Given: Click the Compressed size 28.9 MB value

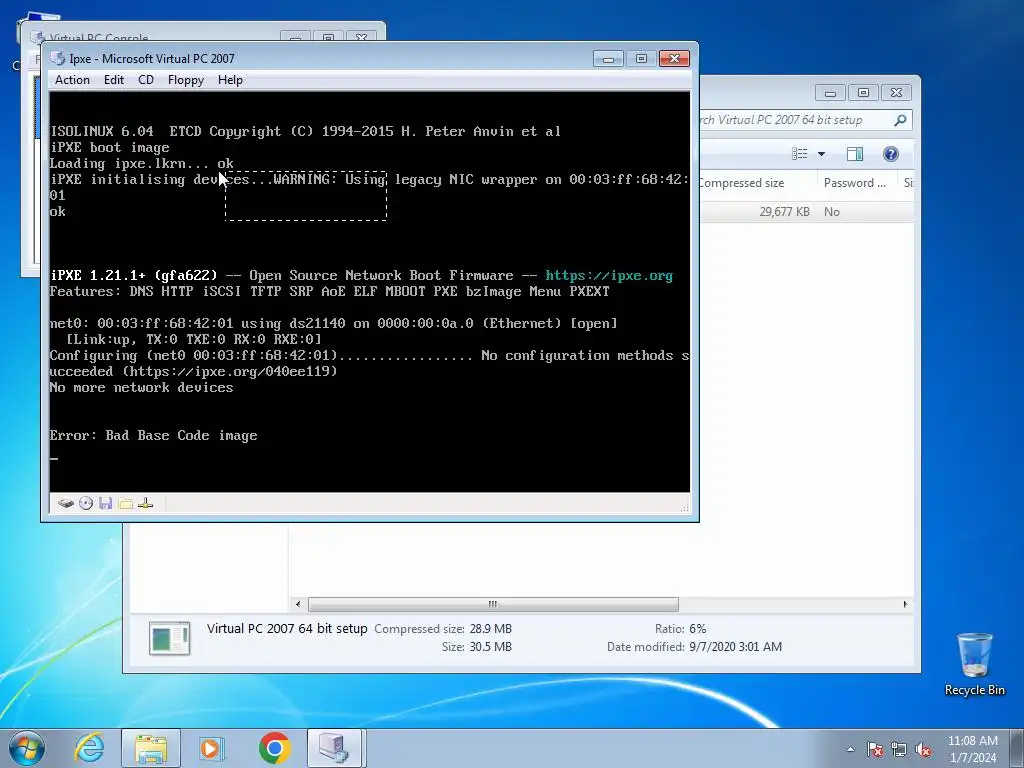Looking at the screenshot, I should (490, 629).
